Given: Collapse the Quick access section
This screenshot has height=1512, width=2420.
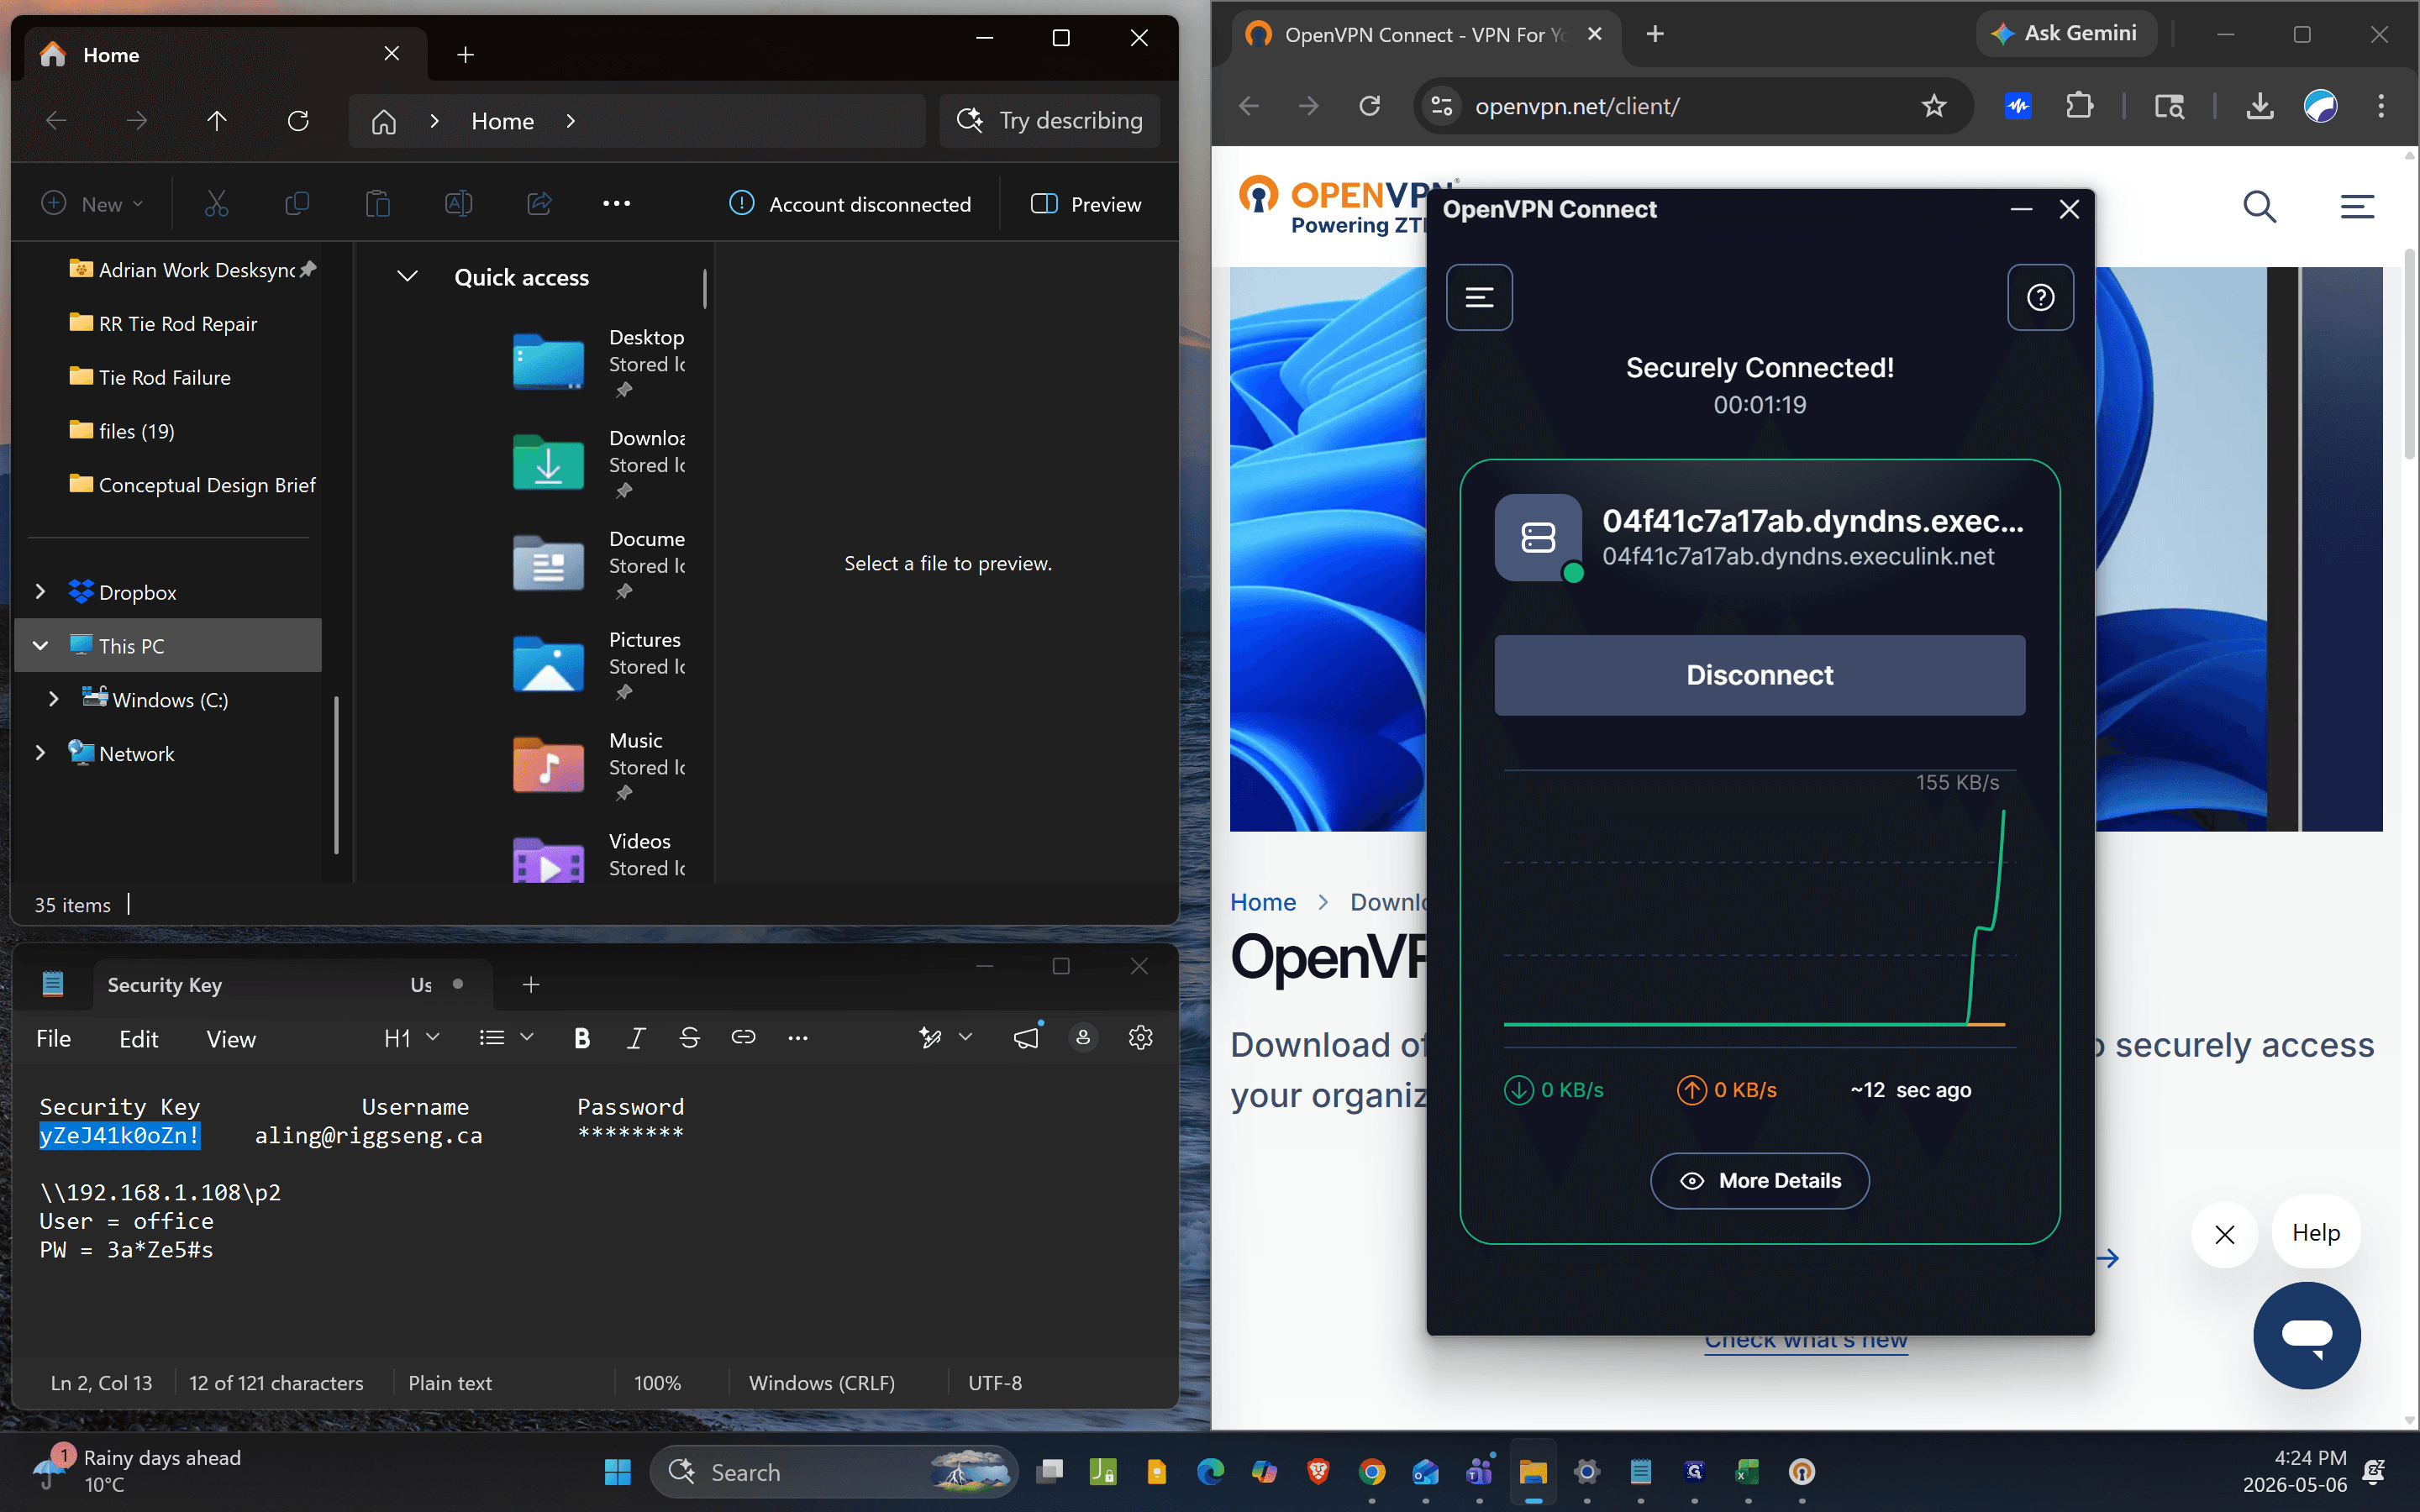Looking at the screenshot, I should pos(407,277).
